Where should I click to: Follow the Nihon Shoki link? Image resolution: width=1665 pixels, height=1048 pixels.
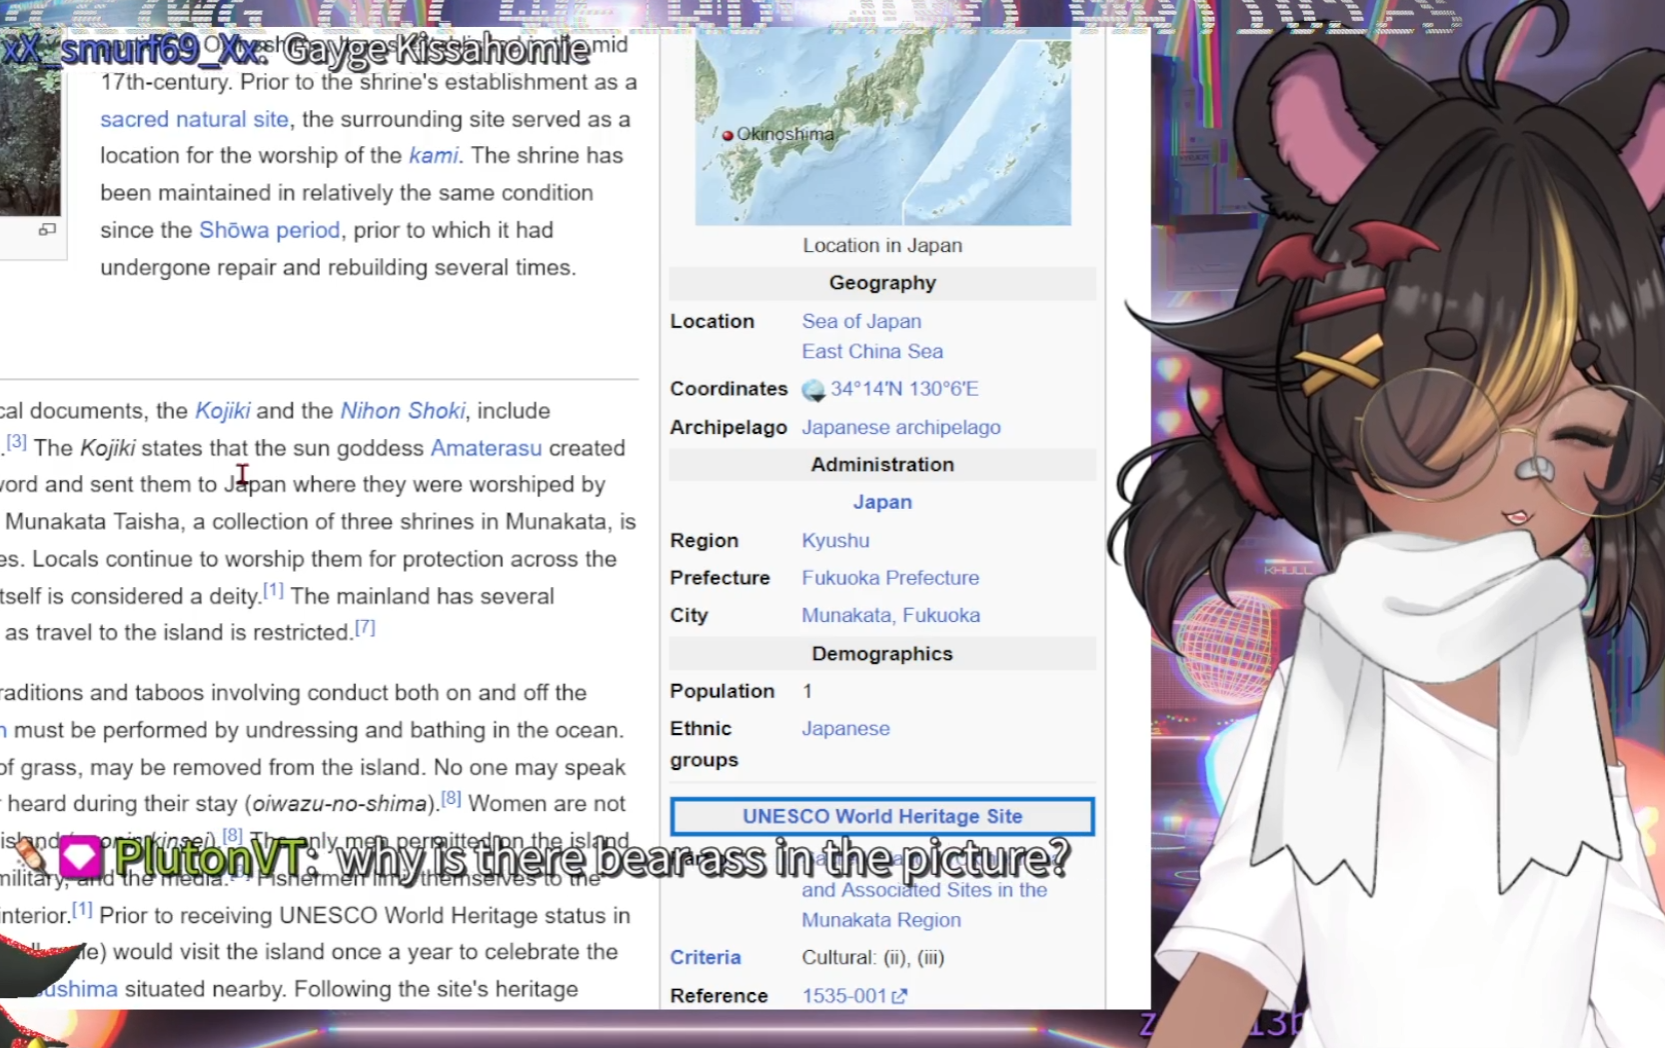[403, 411]
